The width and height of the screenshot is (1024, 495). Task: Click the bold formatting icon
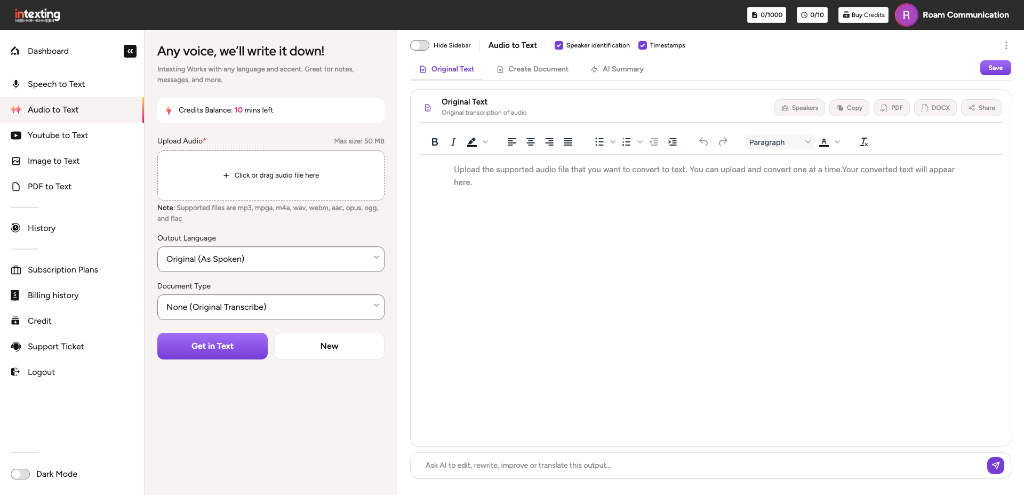(435, 142)
